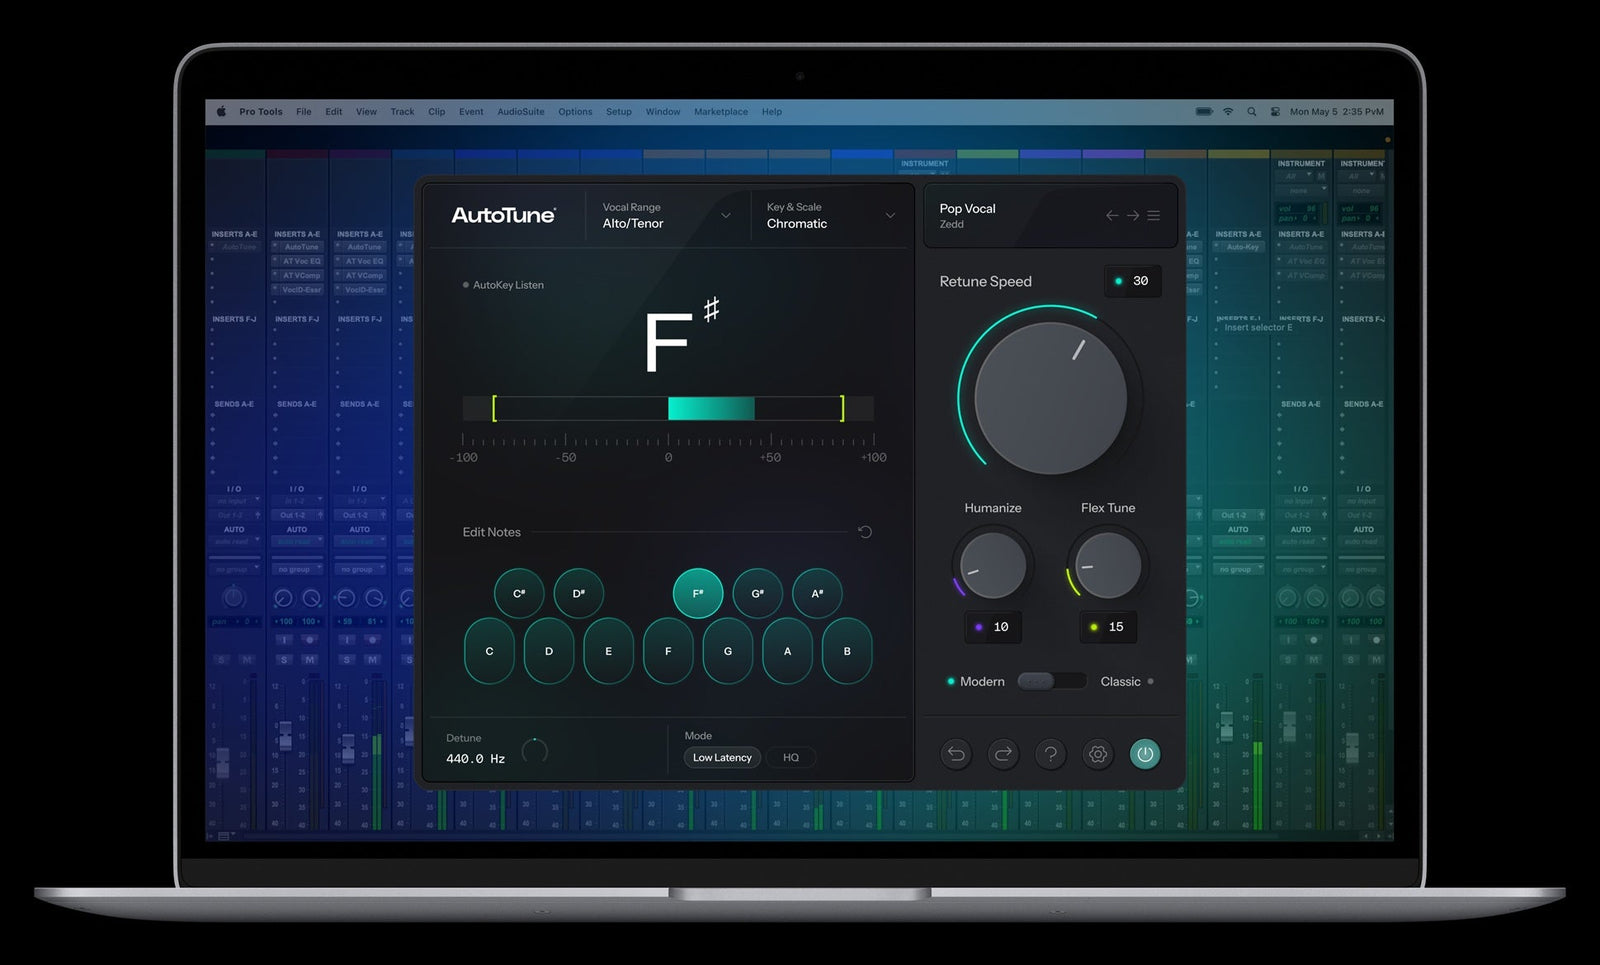
Task: Deselect the highlighted F# note
Action: (x=697, y=592)
